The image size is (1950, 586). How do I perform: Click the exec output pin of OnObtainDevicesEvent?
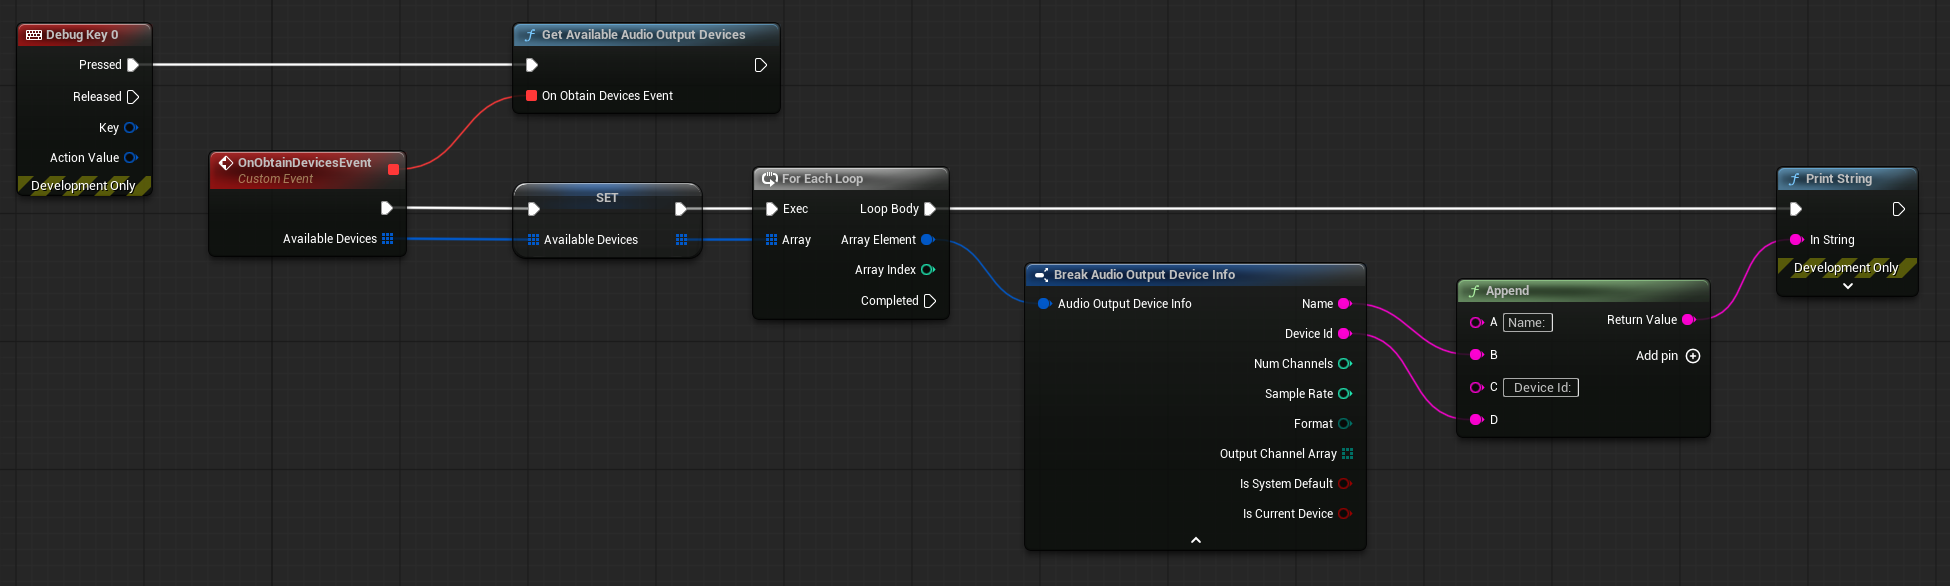coord(386,208)
